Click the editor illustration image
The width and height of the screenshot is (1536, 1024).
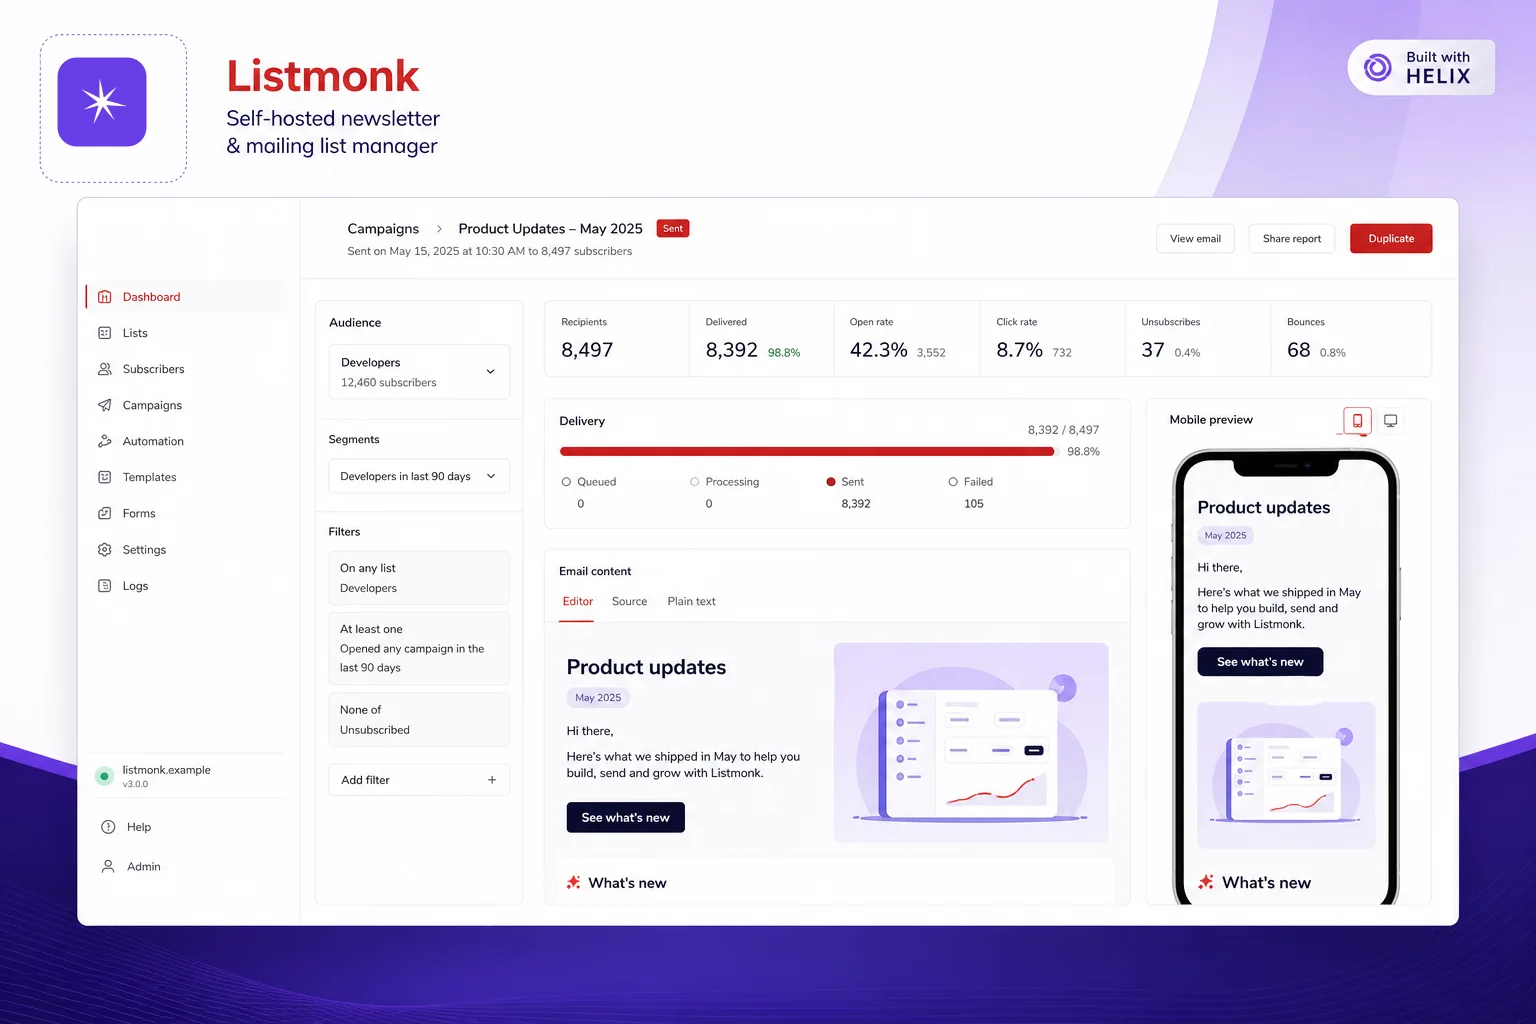[971, 743]
